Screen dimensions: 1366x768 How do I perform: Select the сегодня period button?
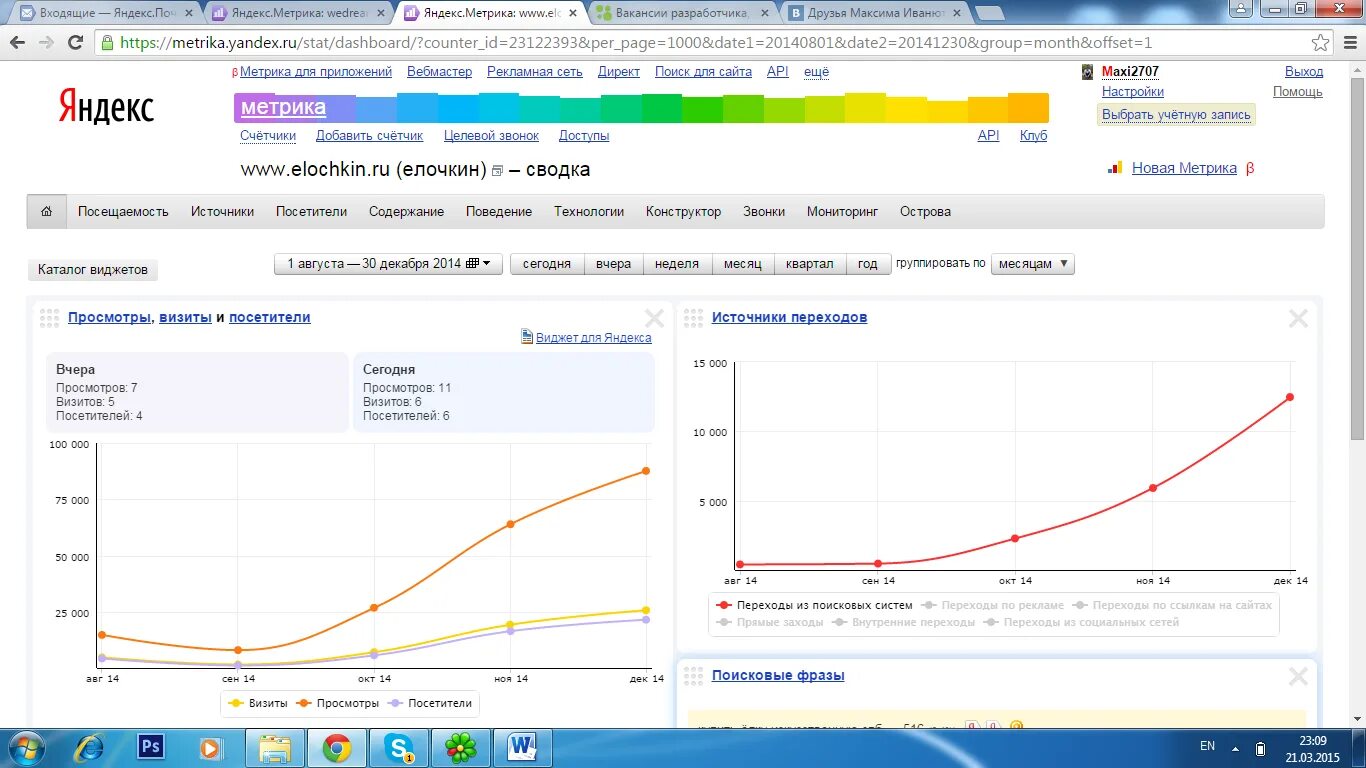[x=546, y=264]
